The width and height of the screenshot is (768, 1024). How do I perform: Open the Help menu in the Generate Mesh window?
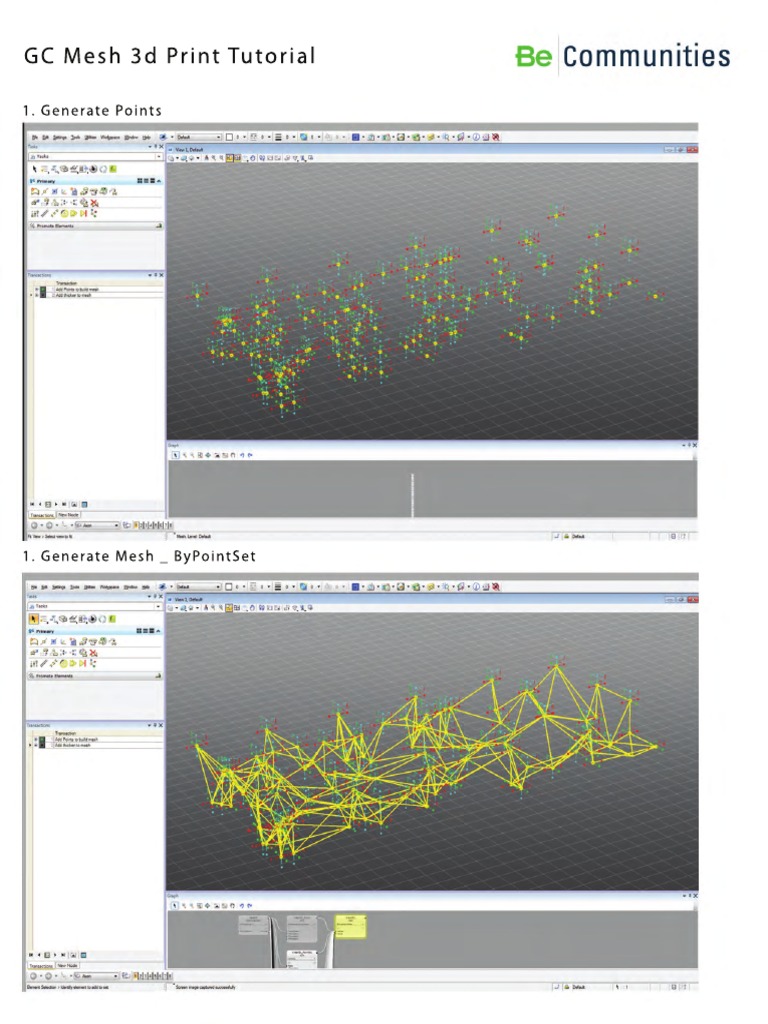pyautogui.click(x=146, y=587)
